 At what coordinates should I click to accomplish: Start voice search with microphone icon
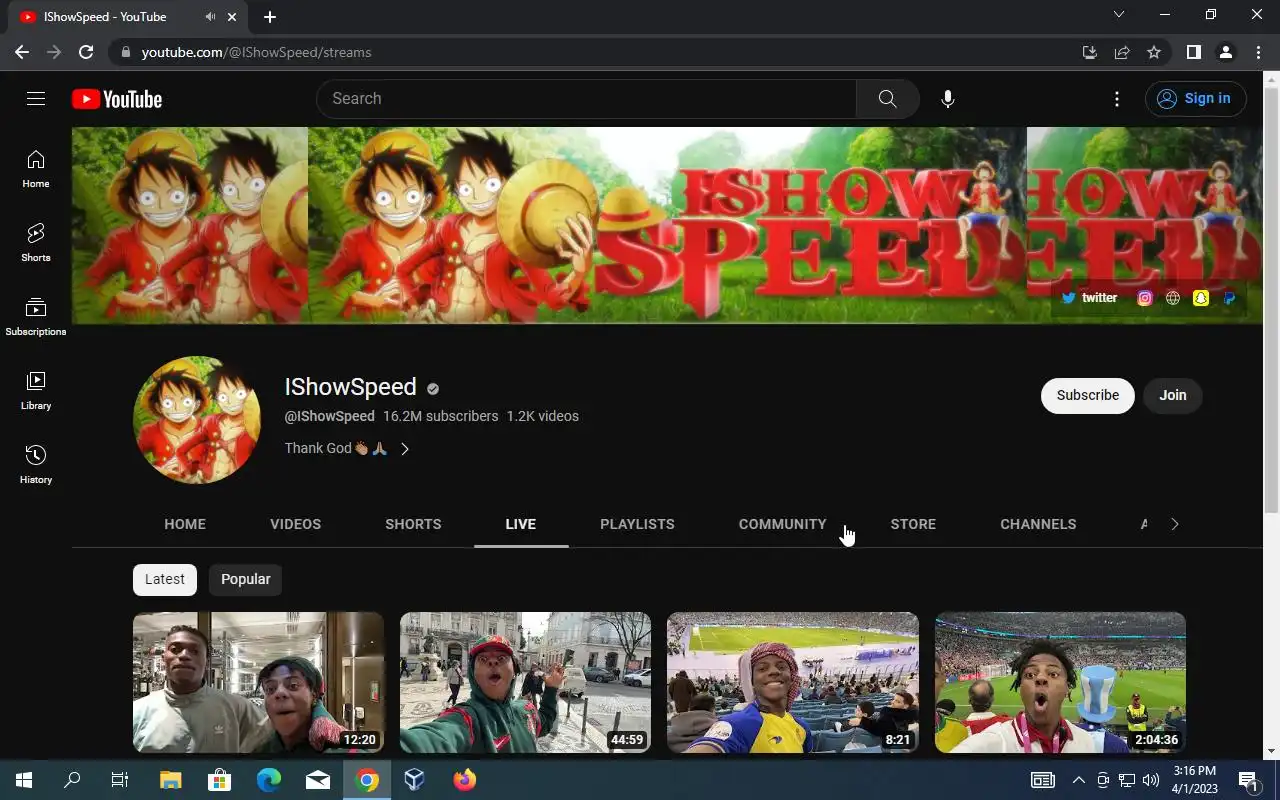pyautogui.click(x=948, y=99)
